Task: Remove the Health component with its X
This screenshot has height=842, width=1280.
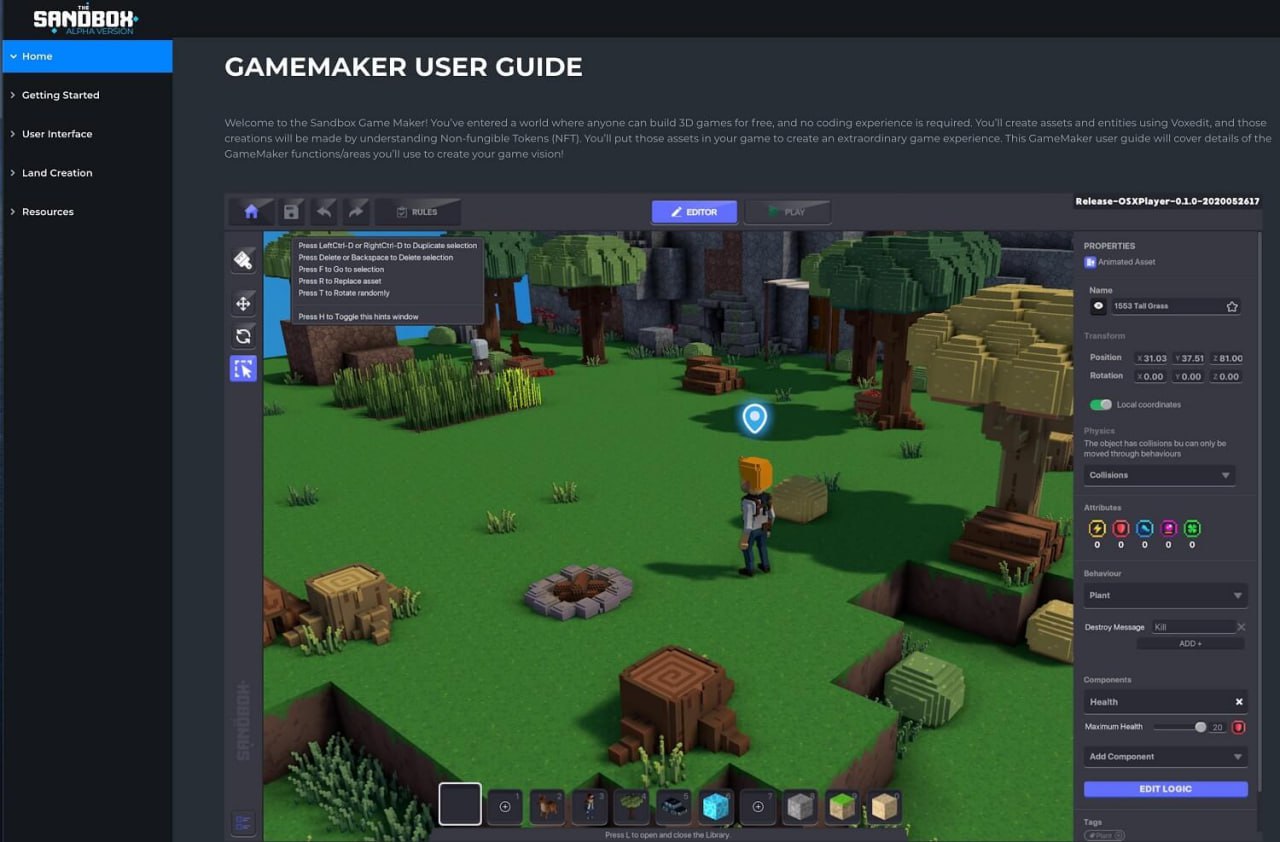Action: 1239,702
